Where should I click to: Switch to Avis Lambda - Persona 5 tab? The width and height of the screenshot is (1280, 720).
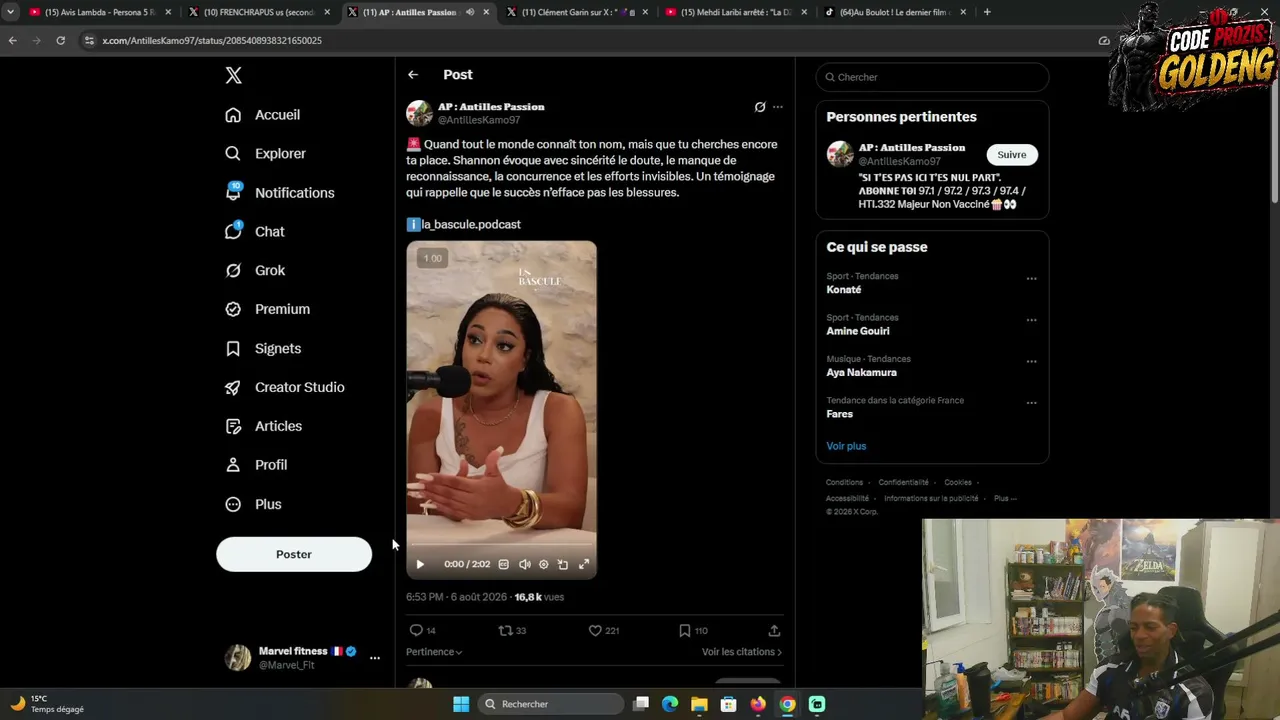coord(100,12)
